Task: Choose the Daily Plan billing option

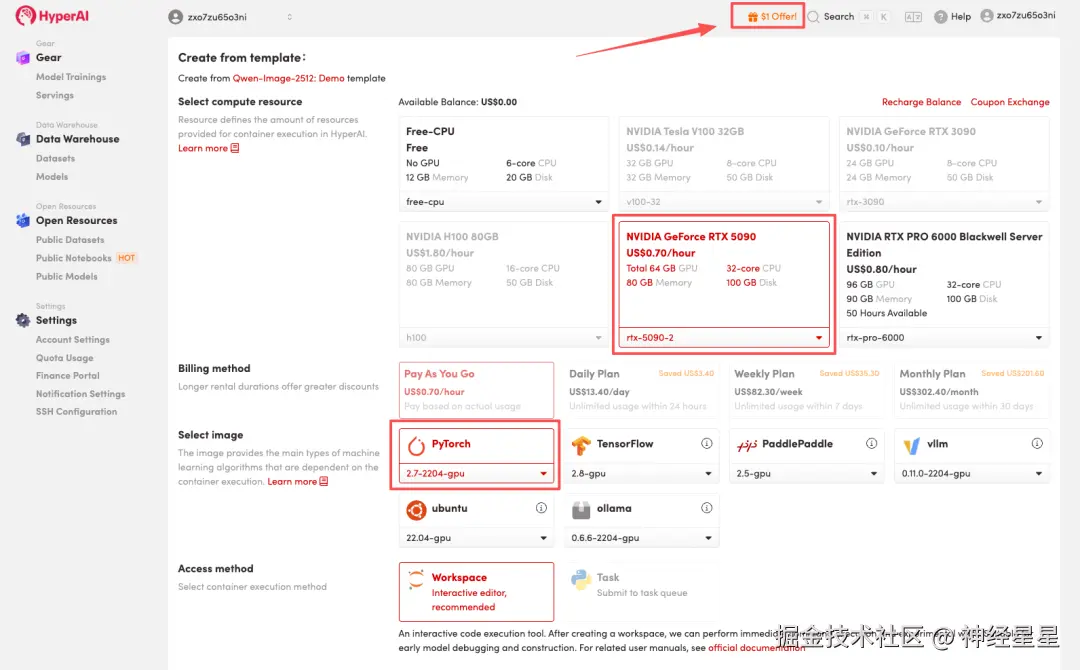Action: pos(641,390)
